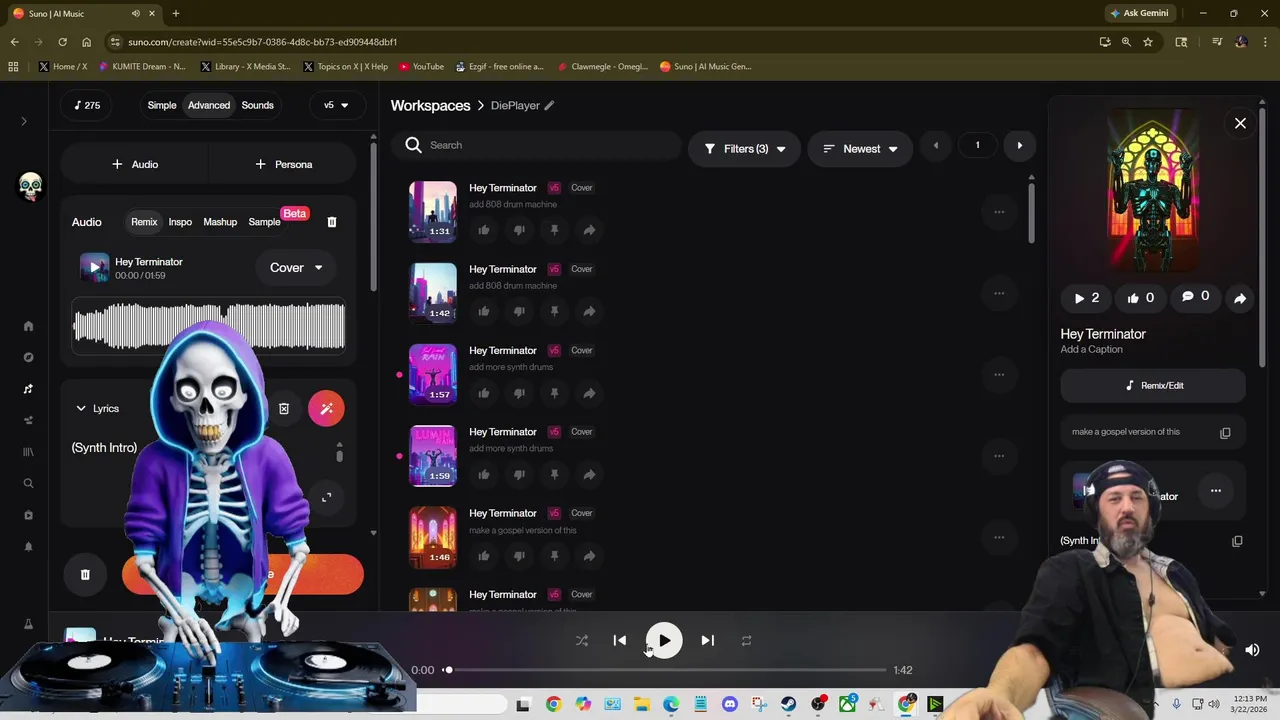The height and width of the screenshot is (720, 1280).
Task: Open the Filters (3) dropdown
Action: 744,149
